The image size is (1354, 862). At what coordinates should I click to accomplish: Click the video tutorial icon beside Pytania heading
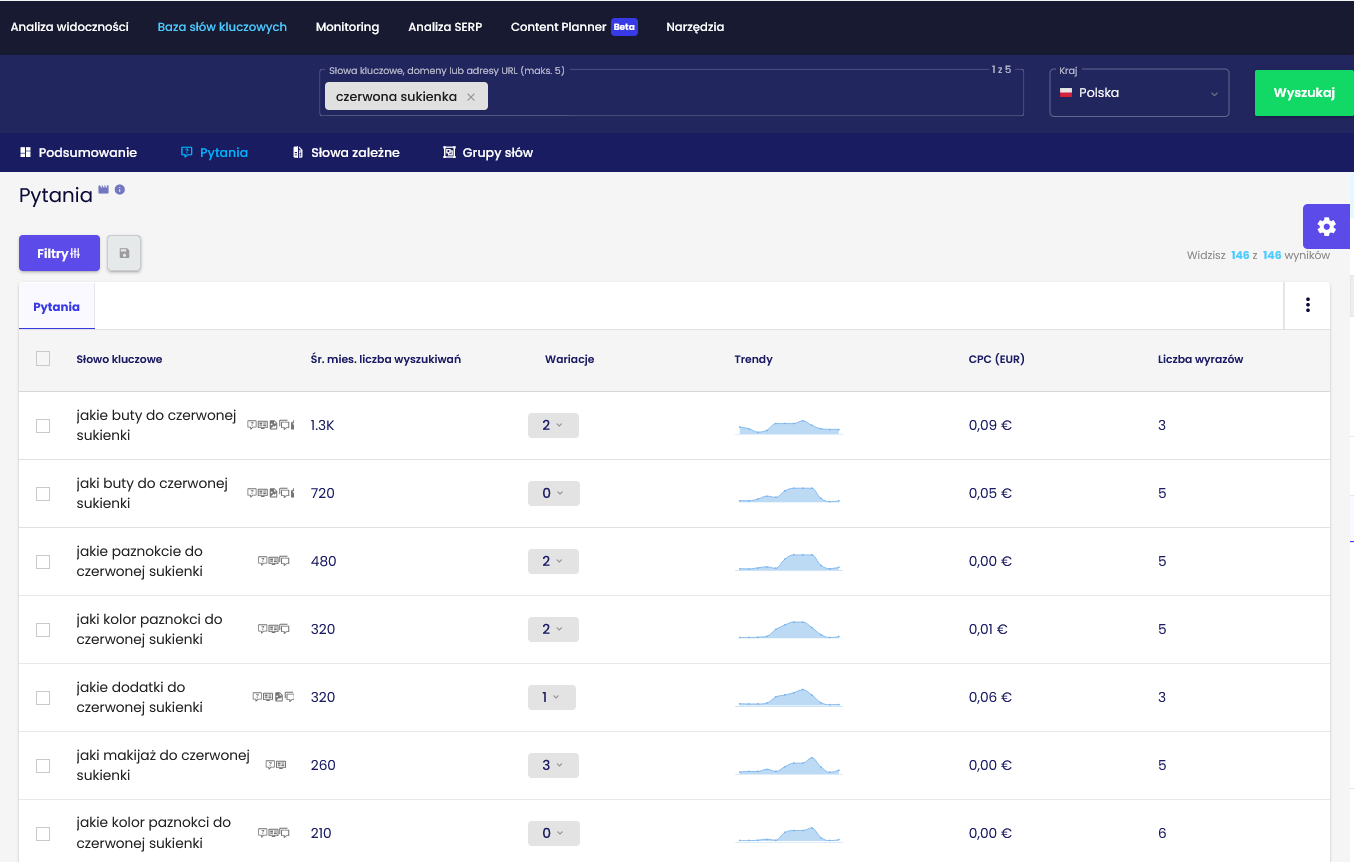pos(103,189)
